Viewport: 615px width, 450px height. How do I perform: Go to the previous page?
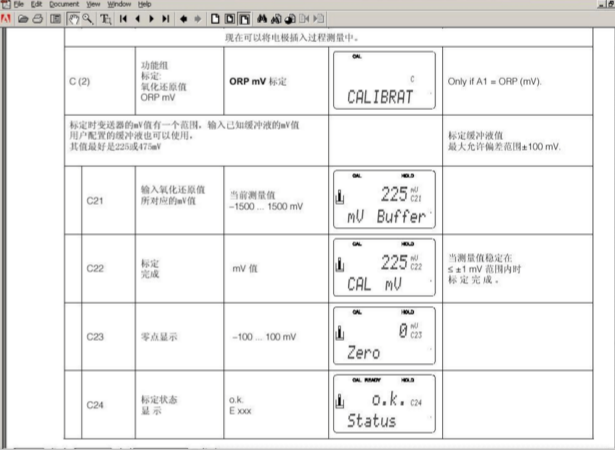[137, 18]
